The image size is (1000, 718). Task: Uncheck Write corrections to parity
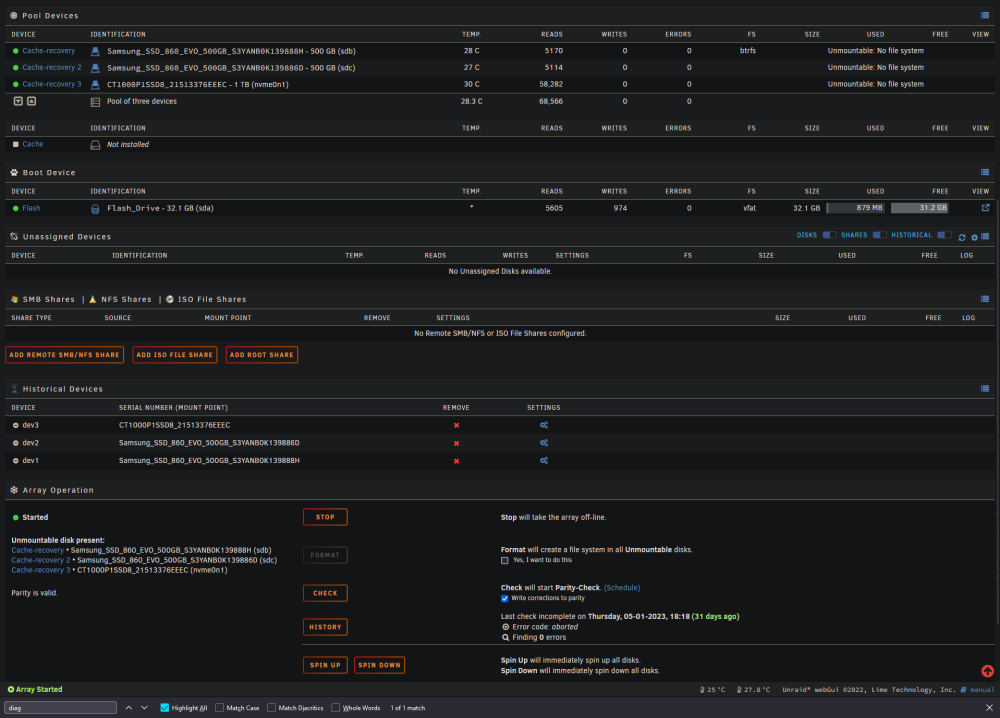(504, 598)
